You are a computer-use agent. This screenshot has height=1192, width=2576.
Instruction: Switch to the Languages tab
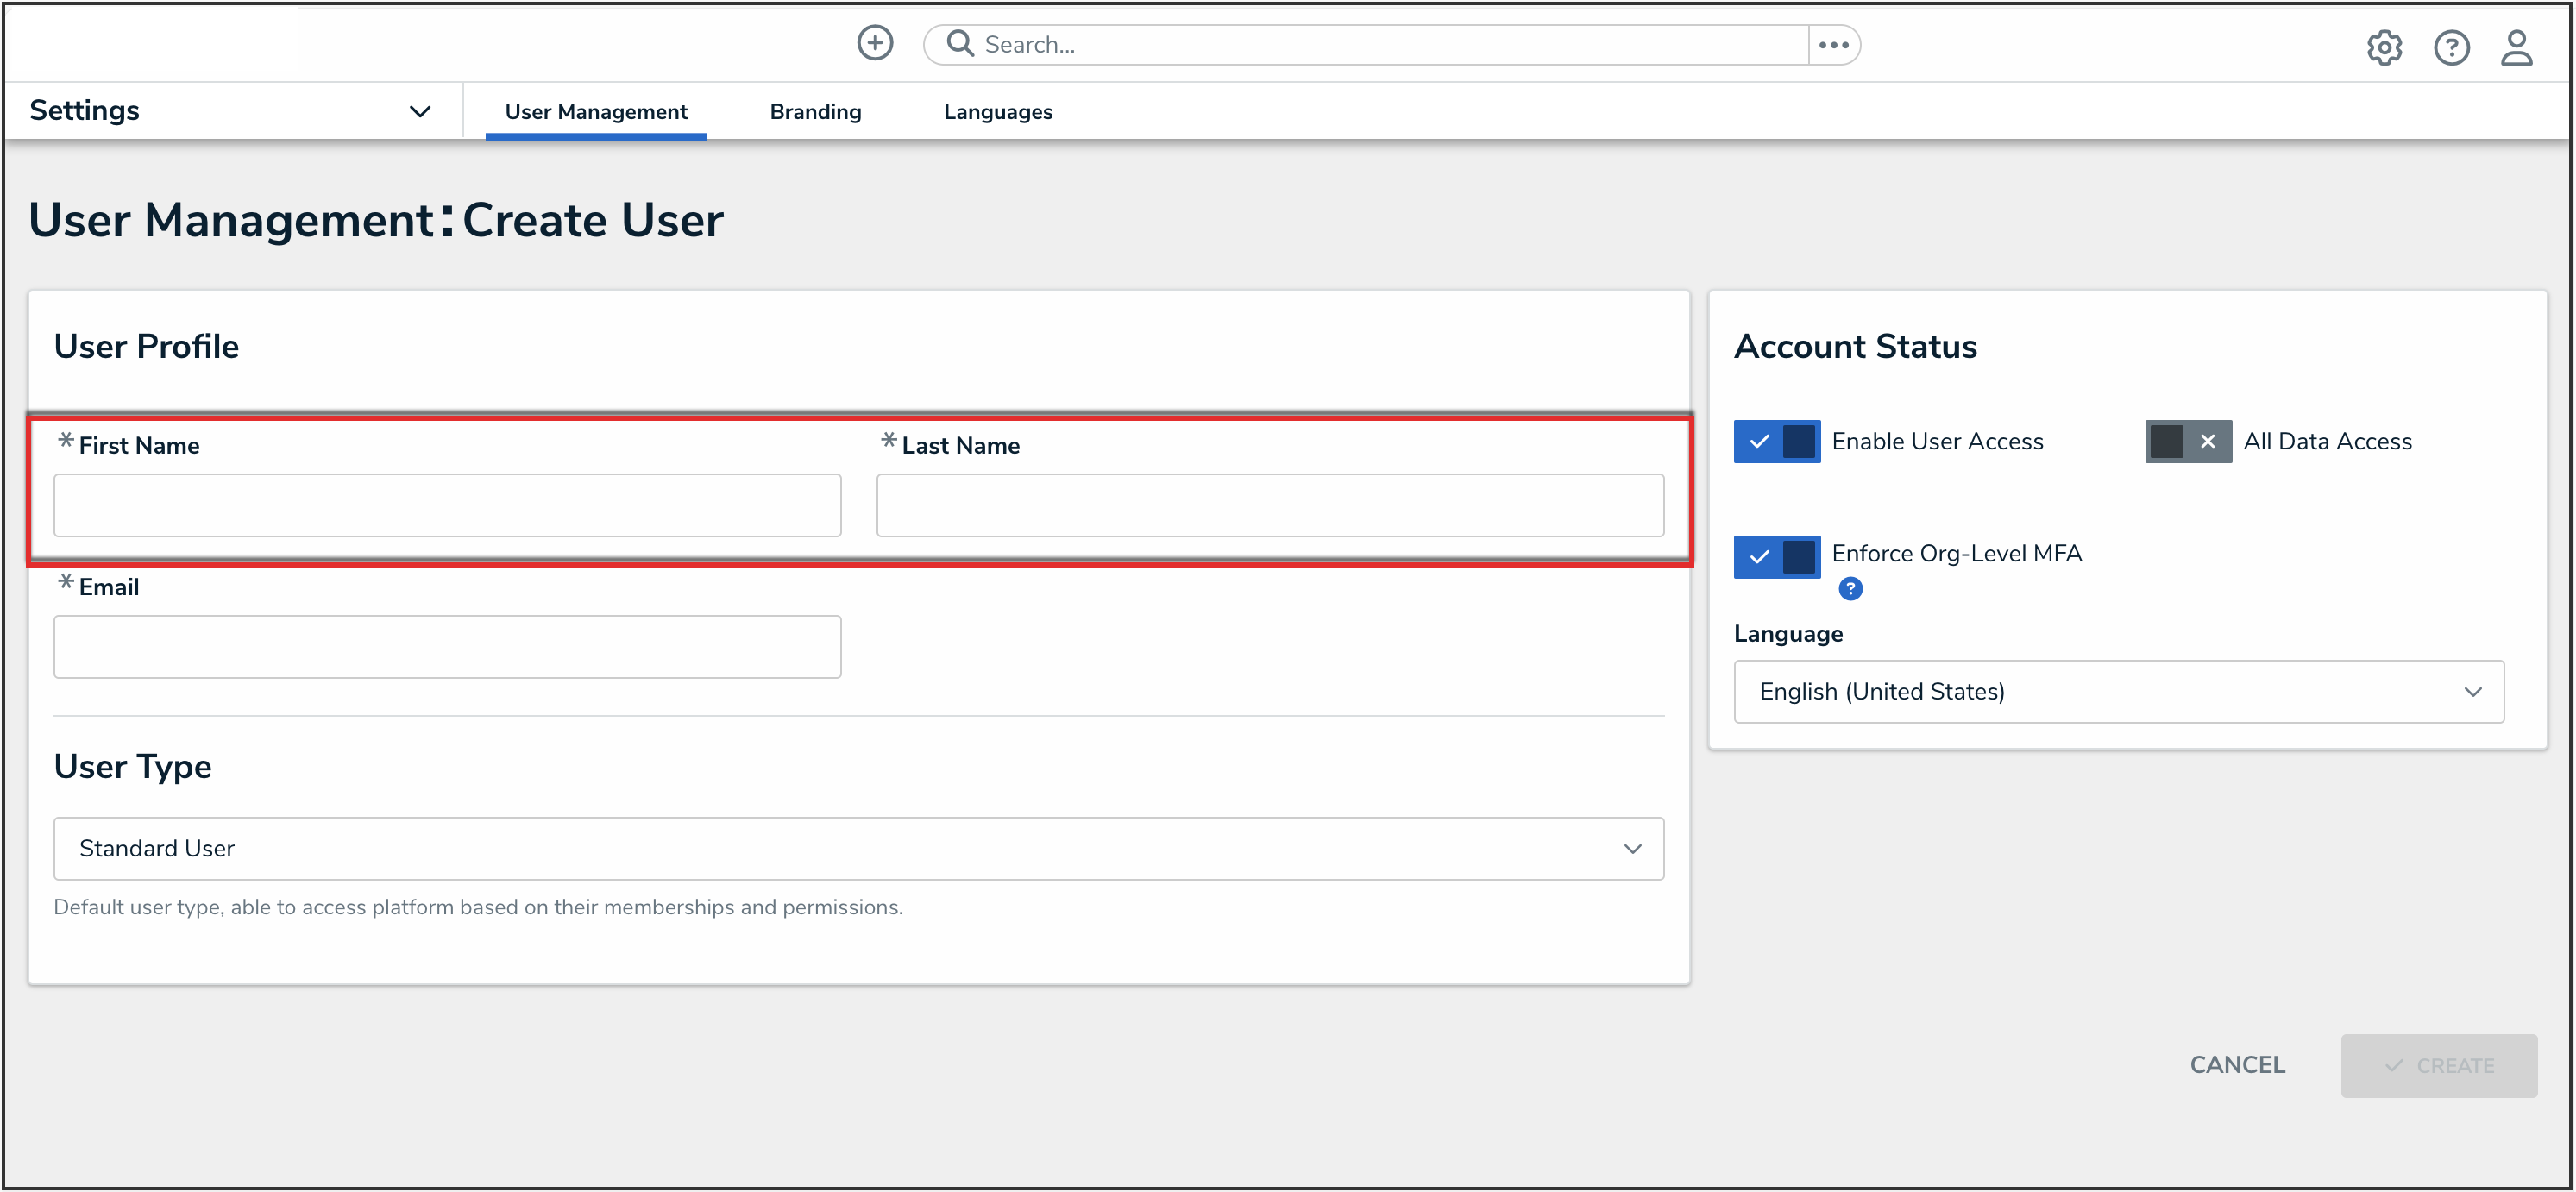[997, 112]
